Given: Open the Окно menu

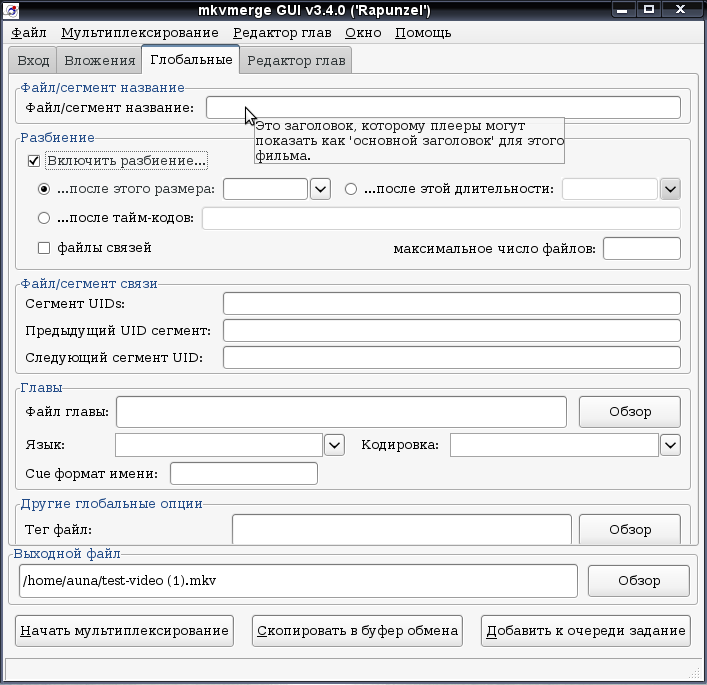Looking at the screenshot, I should pyautogui.click(x=363, y=33).
